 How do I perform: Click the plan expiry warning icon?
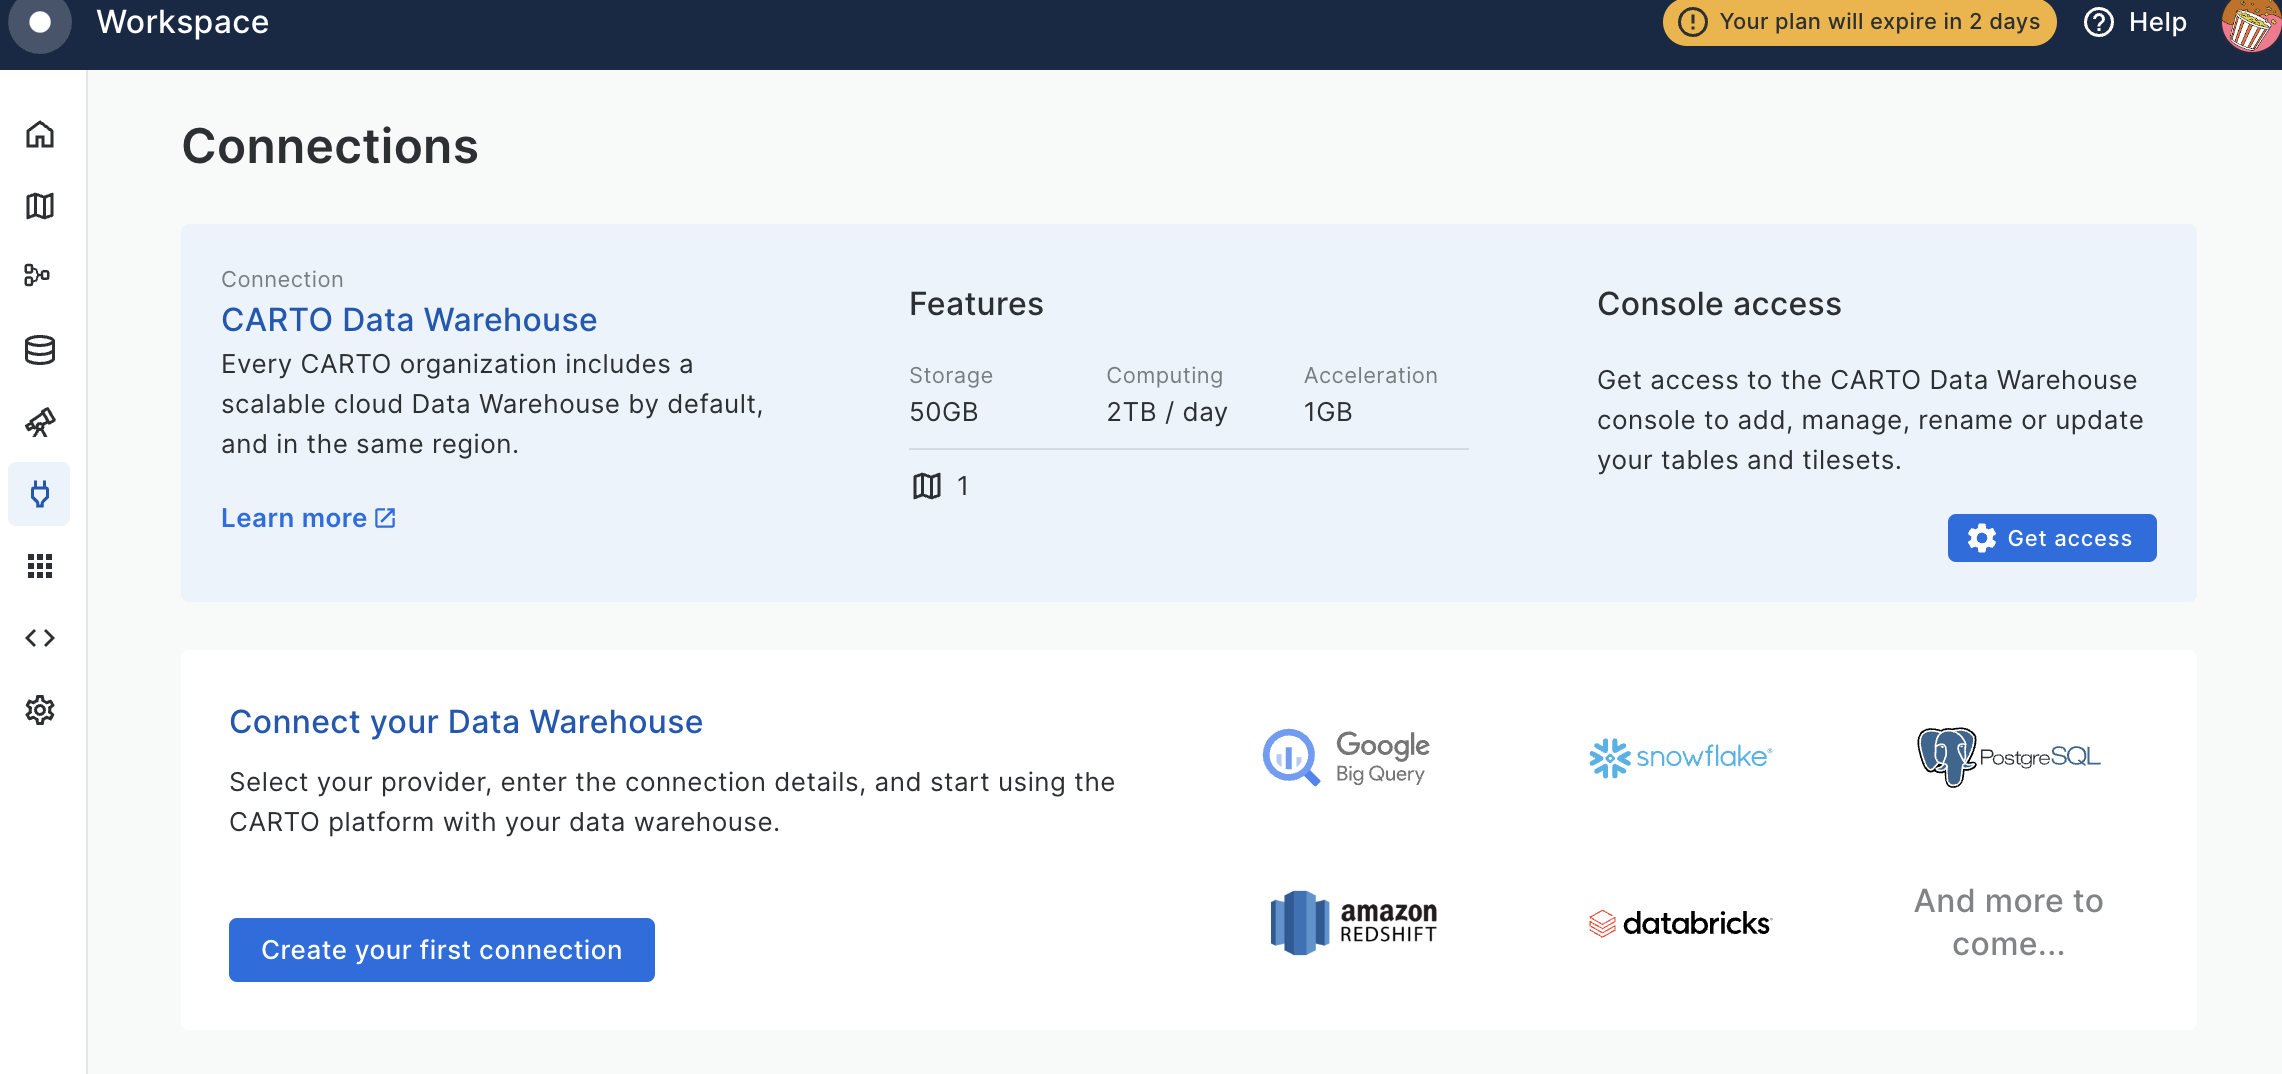tap(1692, 22)
